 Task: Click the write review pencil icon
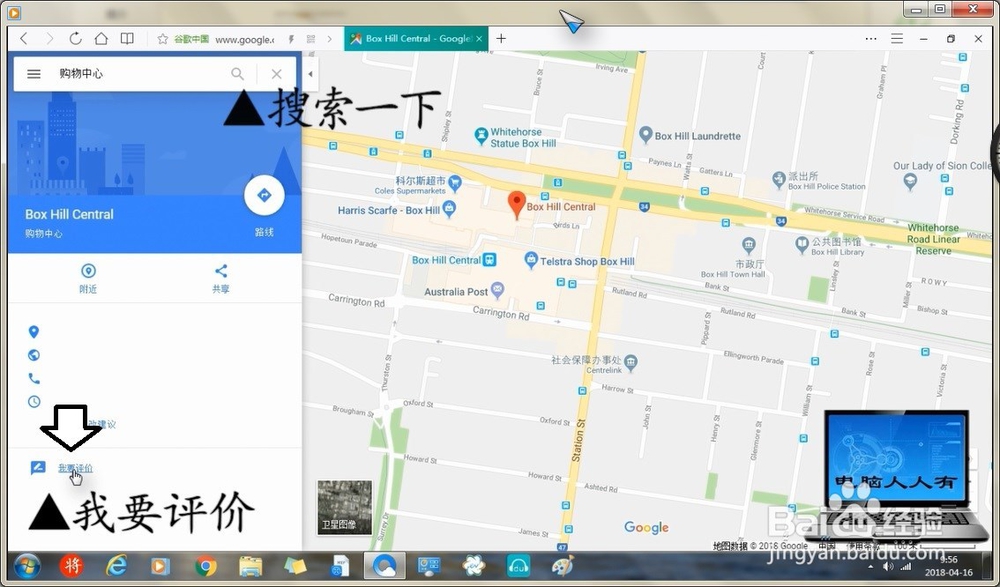pos(38,468)
